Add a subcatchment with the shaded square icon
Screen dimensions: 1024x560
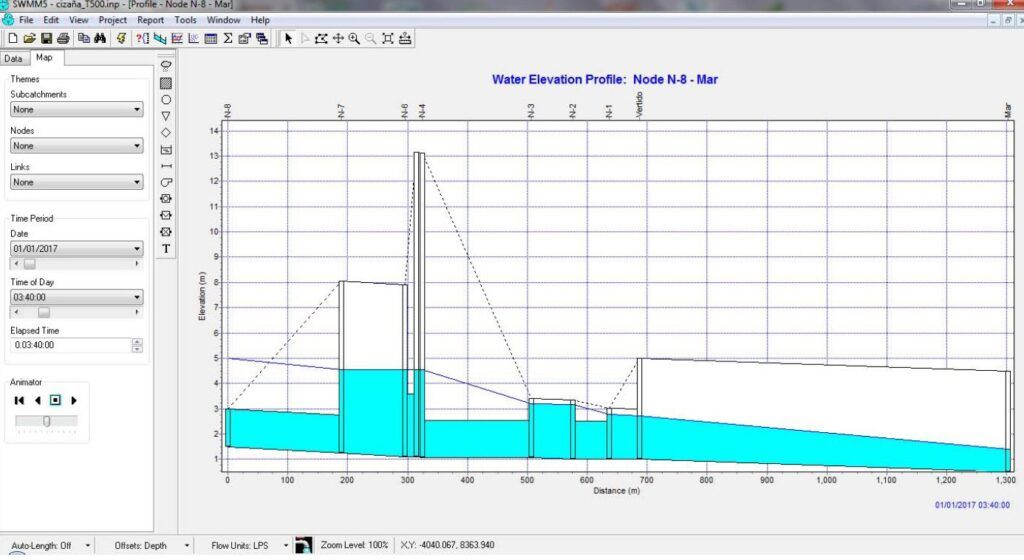(166, 83)
